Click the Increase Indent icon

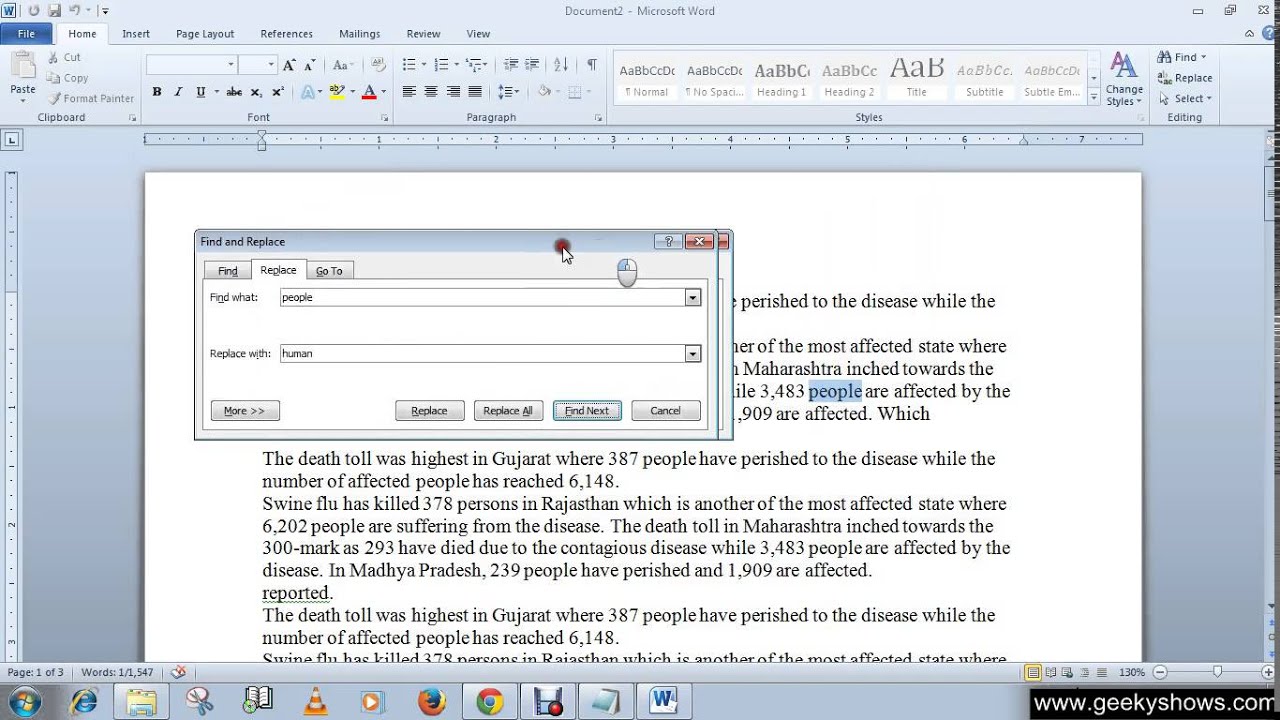(x=533, y=65)
